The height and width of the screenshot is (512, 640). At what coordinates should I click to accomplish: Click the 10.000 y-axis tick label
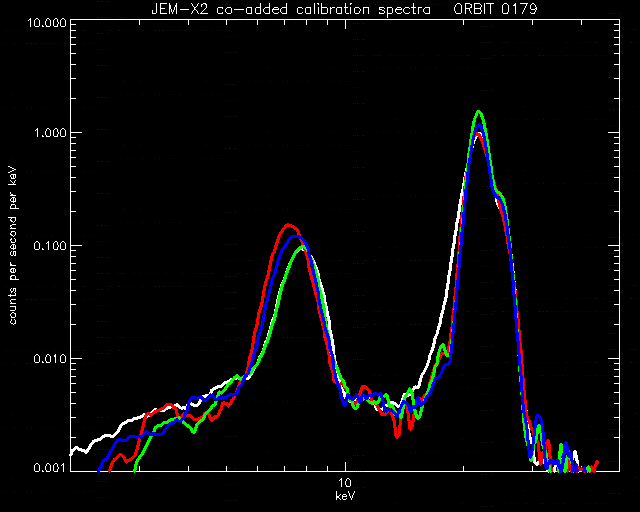tap(47, 21)
